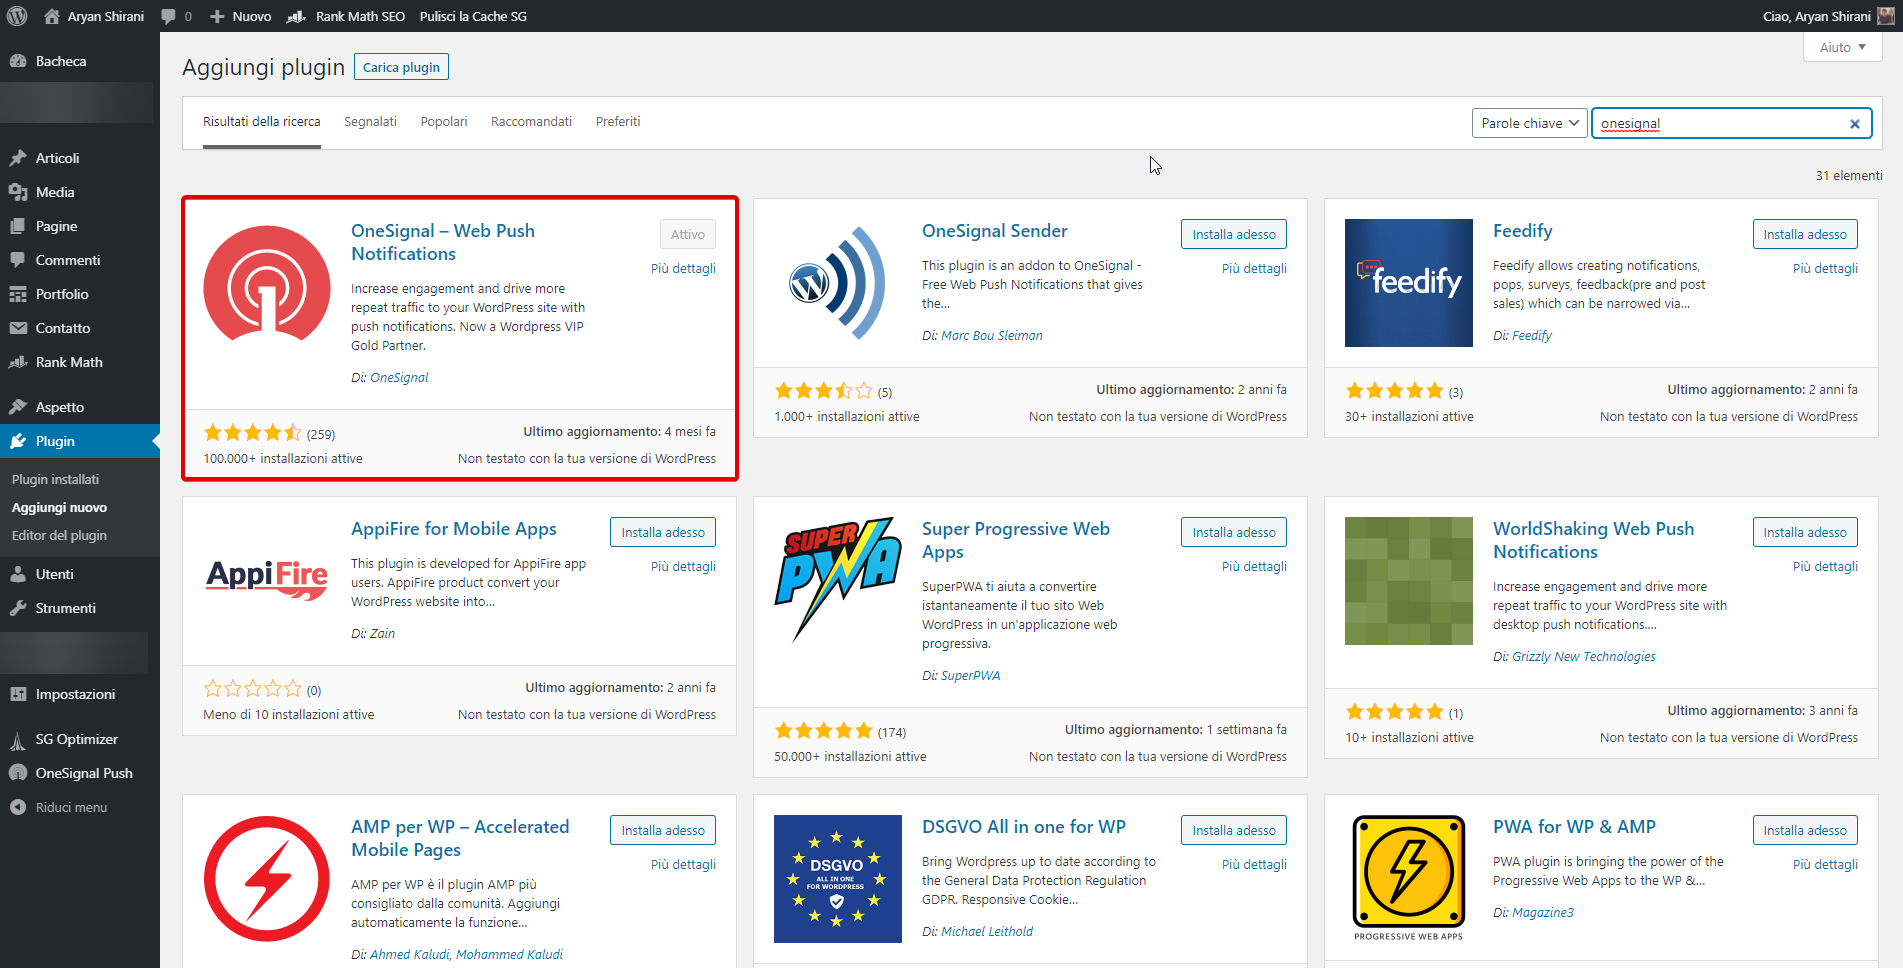Screen dimensions: 1903x968
Task: Clear the onesignal search with X
Action: click(x=1855, y=124)
